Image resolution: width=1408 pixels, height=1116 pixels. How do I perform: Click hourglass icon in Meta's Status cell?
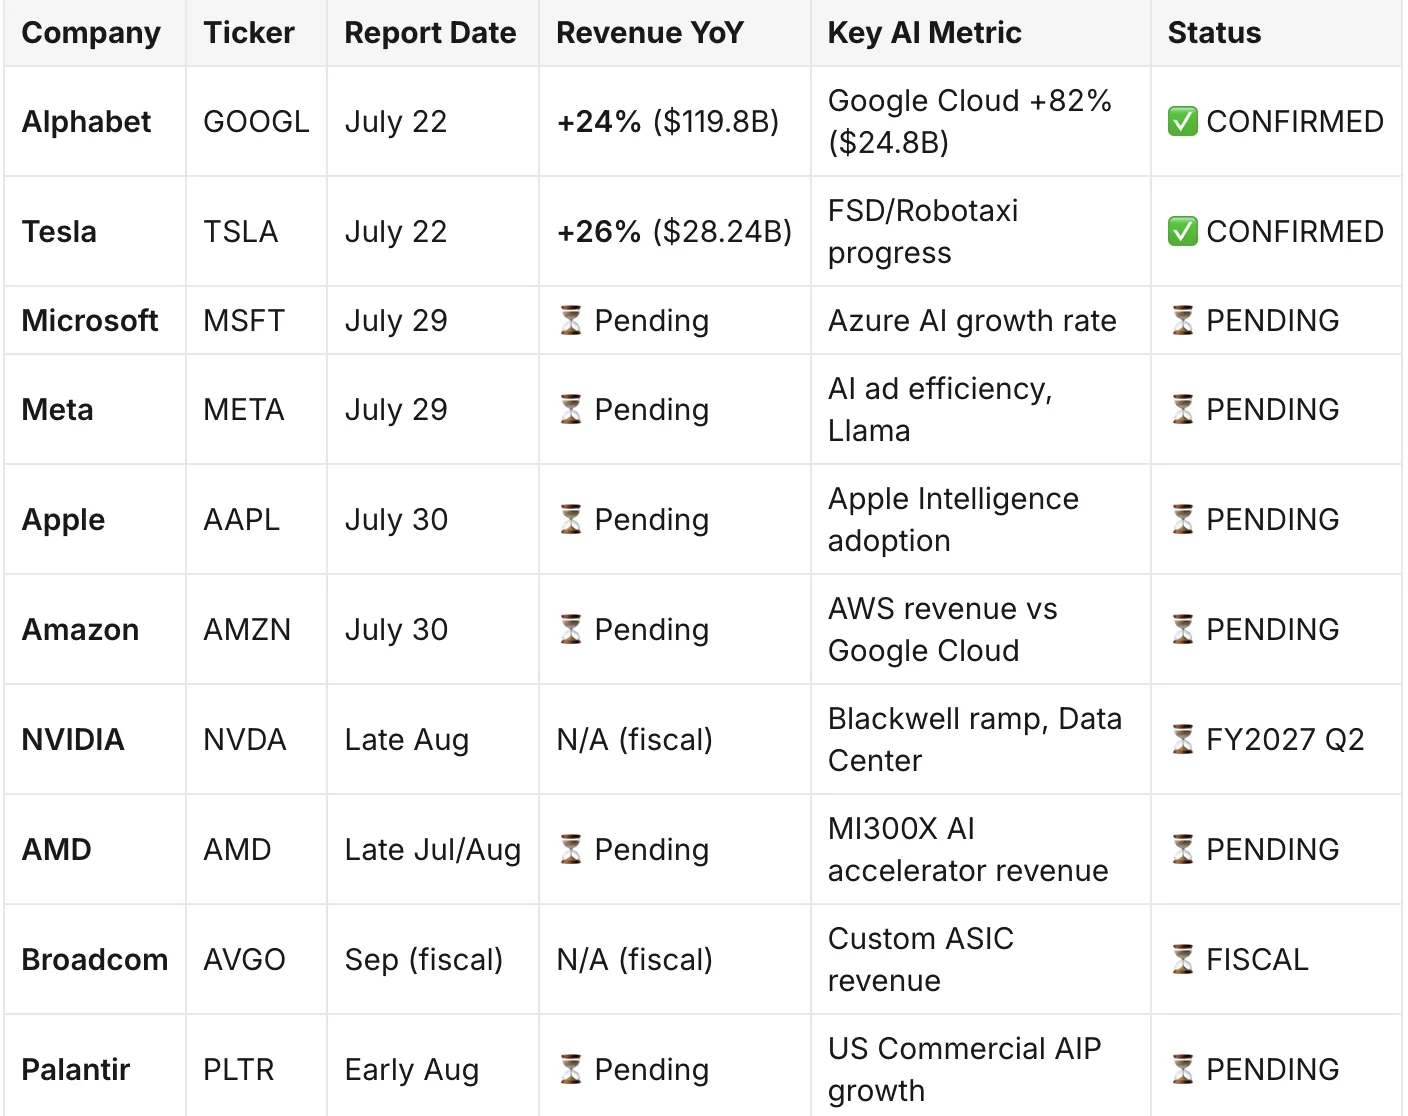(x=1183, y=410)
